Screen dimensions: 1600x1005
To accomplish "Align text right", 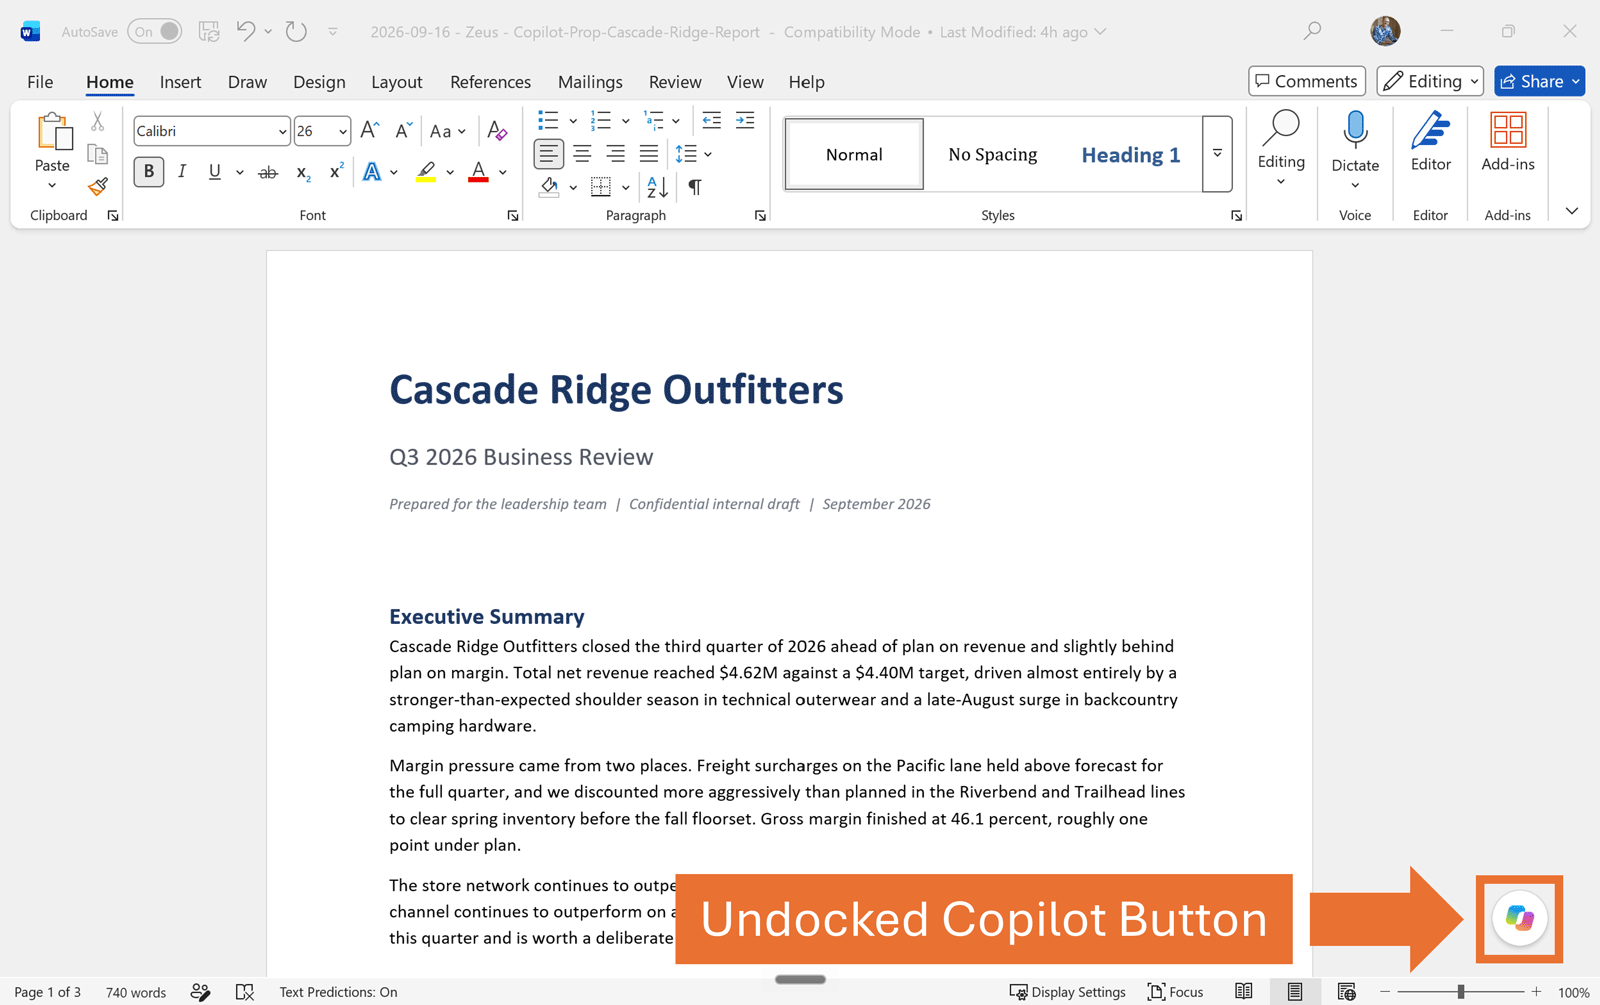I will (x=616, y=154).
